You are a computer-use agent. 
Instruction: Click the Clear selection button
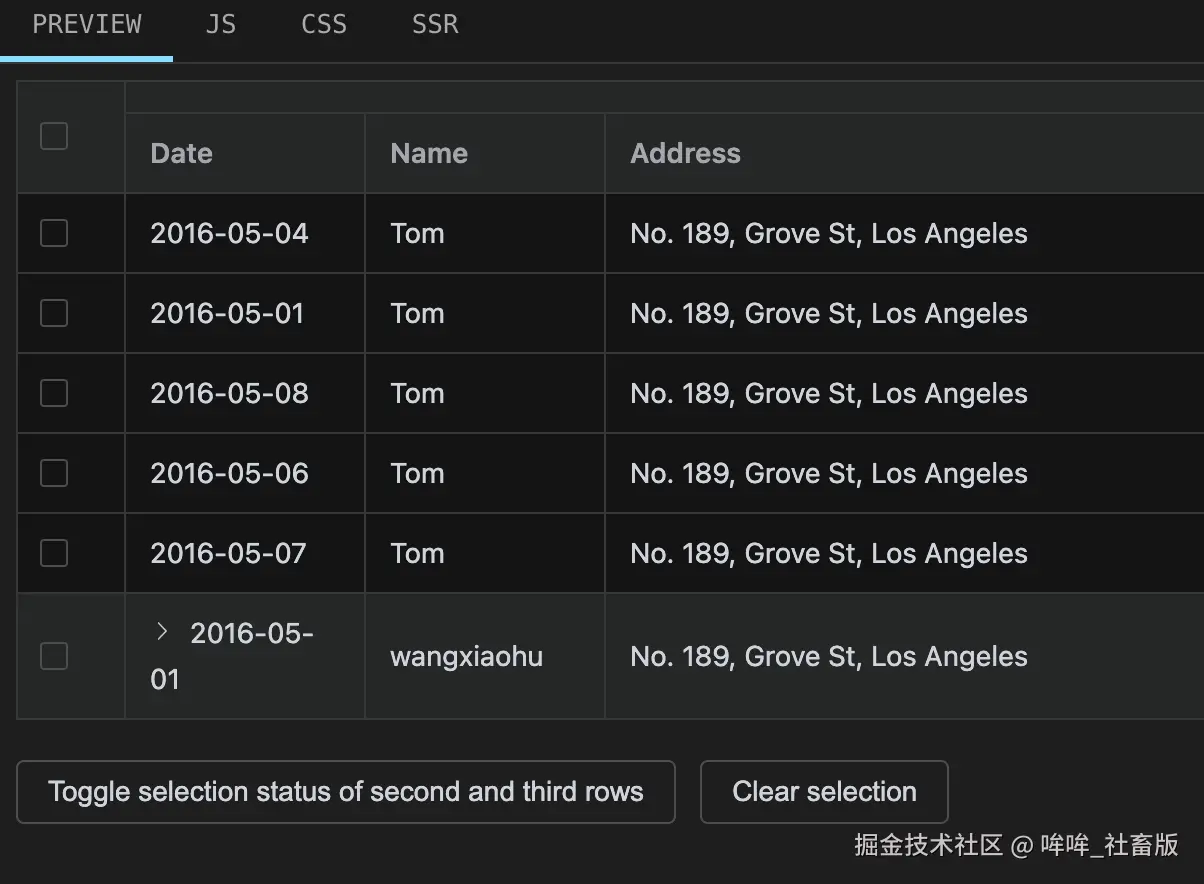[x=824, y=792]
